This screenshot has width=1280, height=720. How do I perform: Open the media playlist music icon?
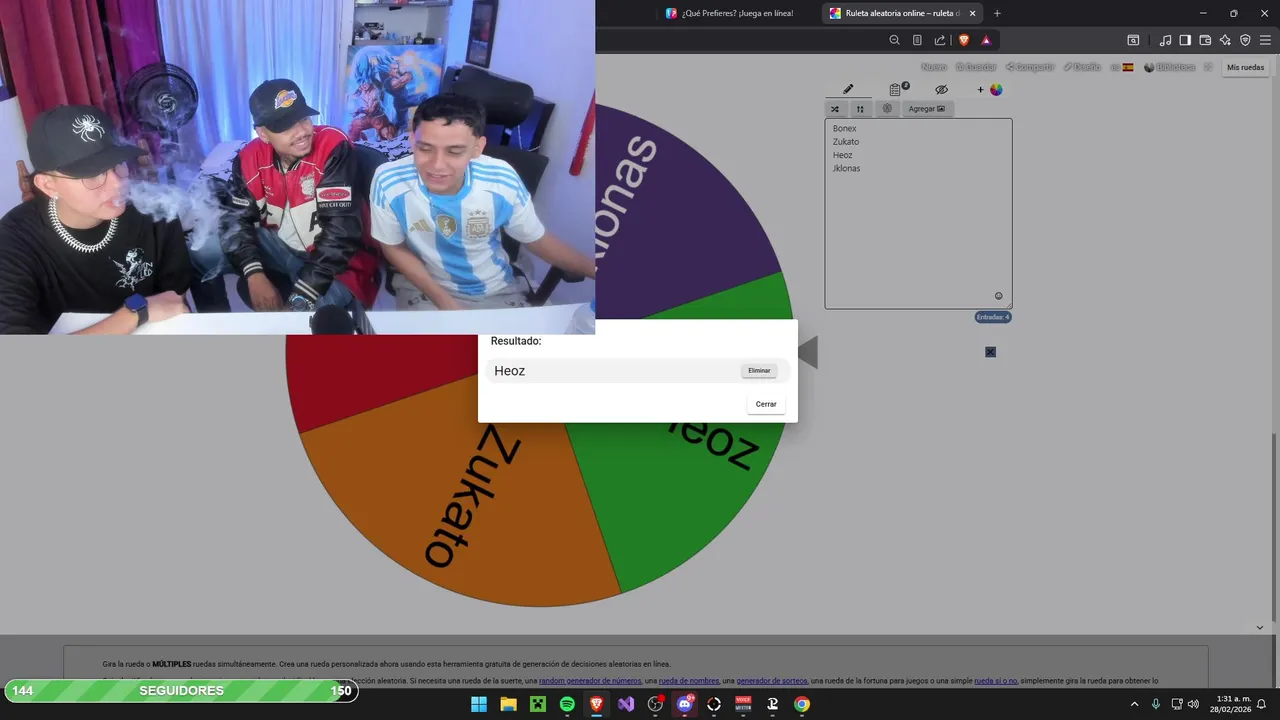(1165, 40)
